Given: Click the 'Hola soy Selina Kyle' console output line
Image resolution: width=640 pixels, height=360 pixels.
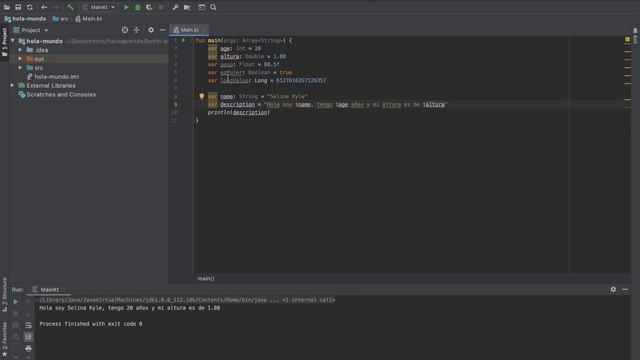Looking at the screenshot, I should [130, 308].
